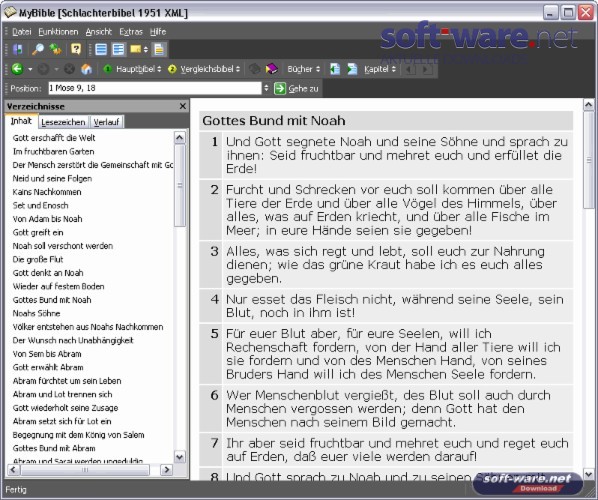The image size is (598, 500).
Task: Open the Hilfe menu
Action: pyautogui.click(x=158, y=32)
